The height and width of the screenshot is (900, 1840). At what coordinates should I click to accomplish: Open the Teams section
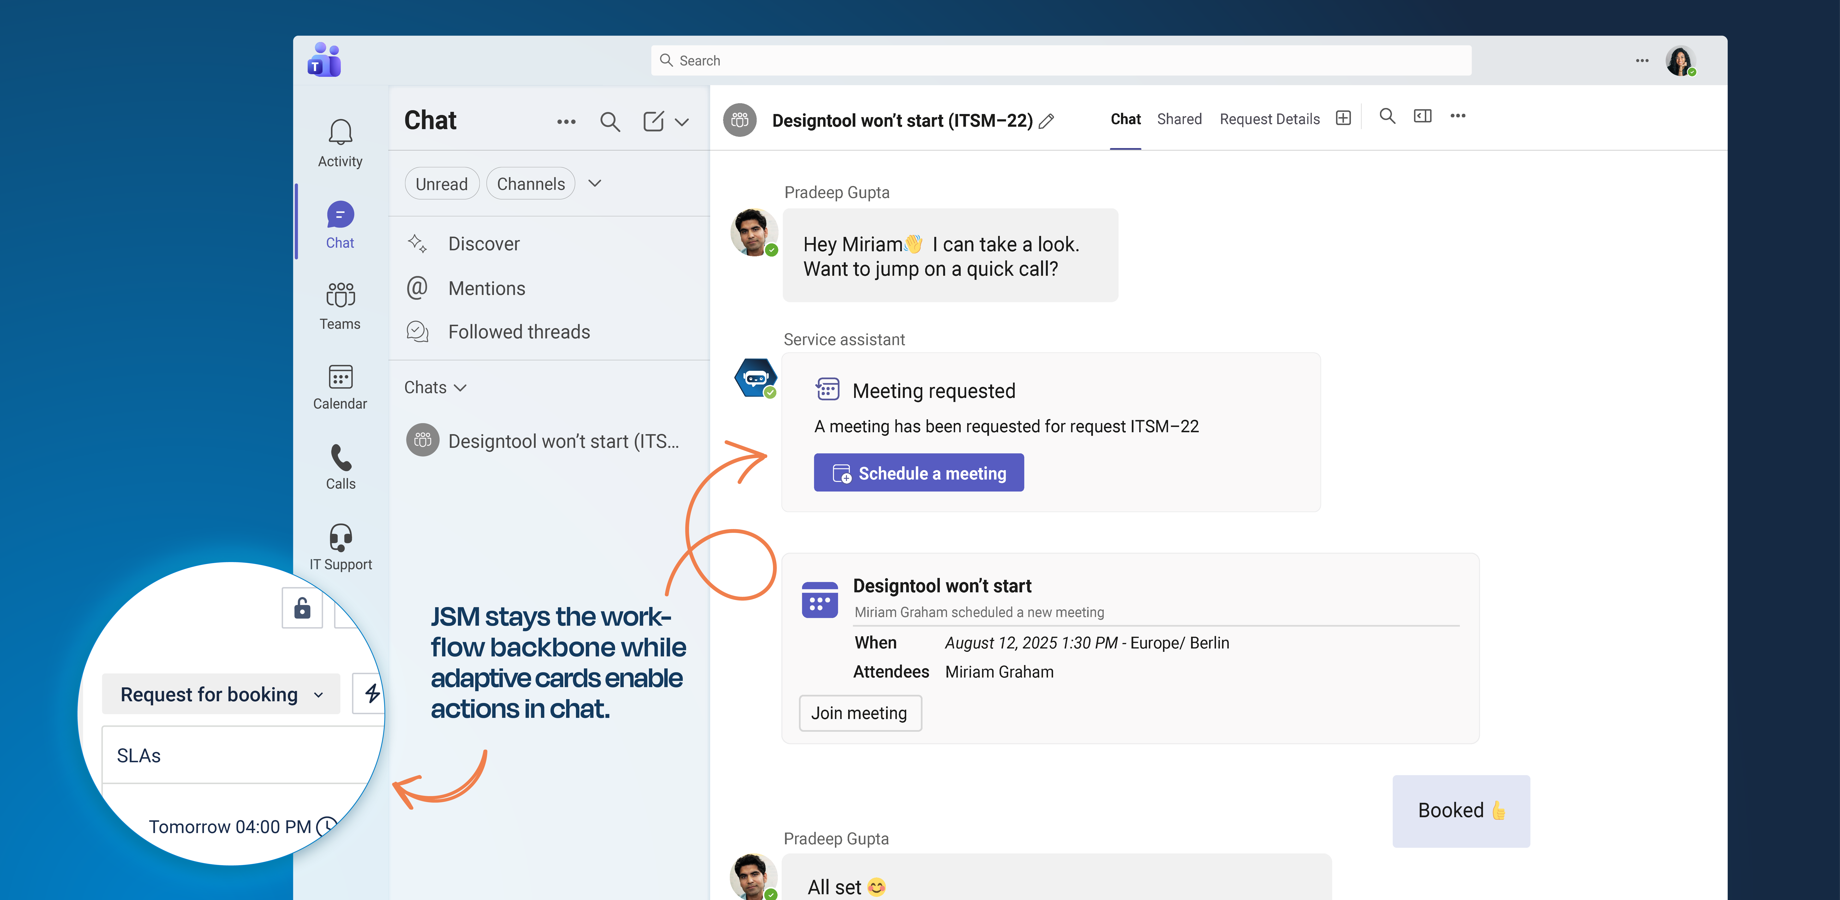pyautogui.click(x=340, y=303)
